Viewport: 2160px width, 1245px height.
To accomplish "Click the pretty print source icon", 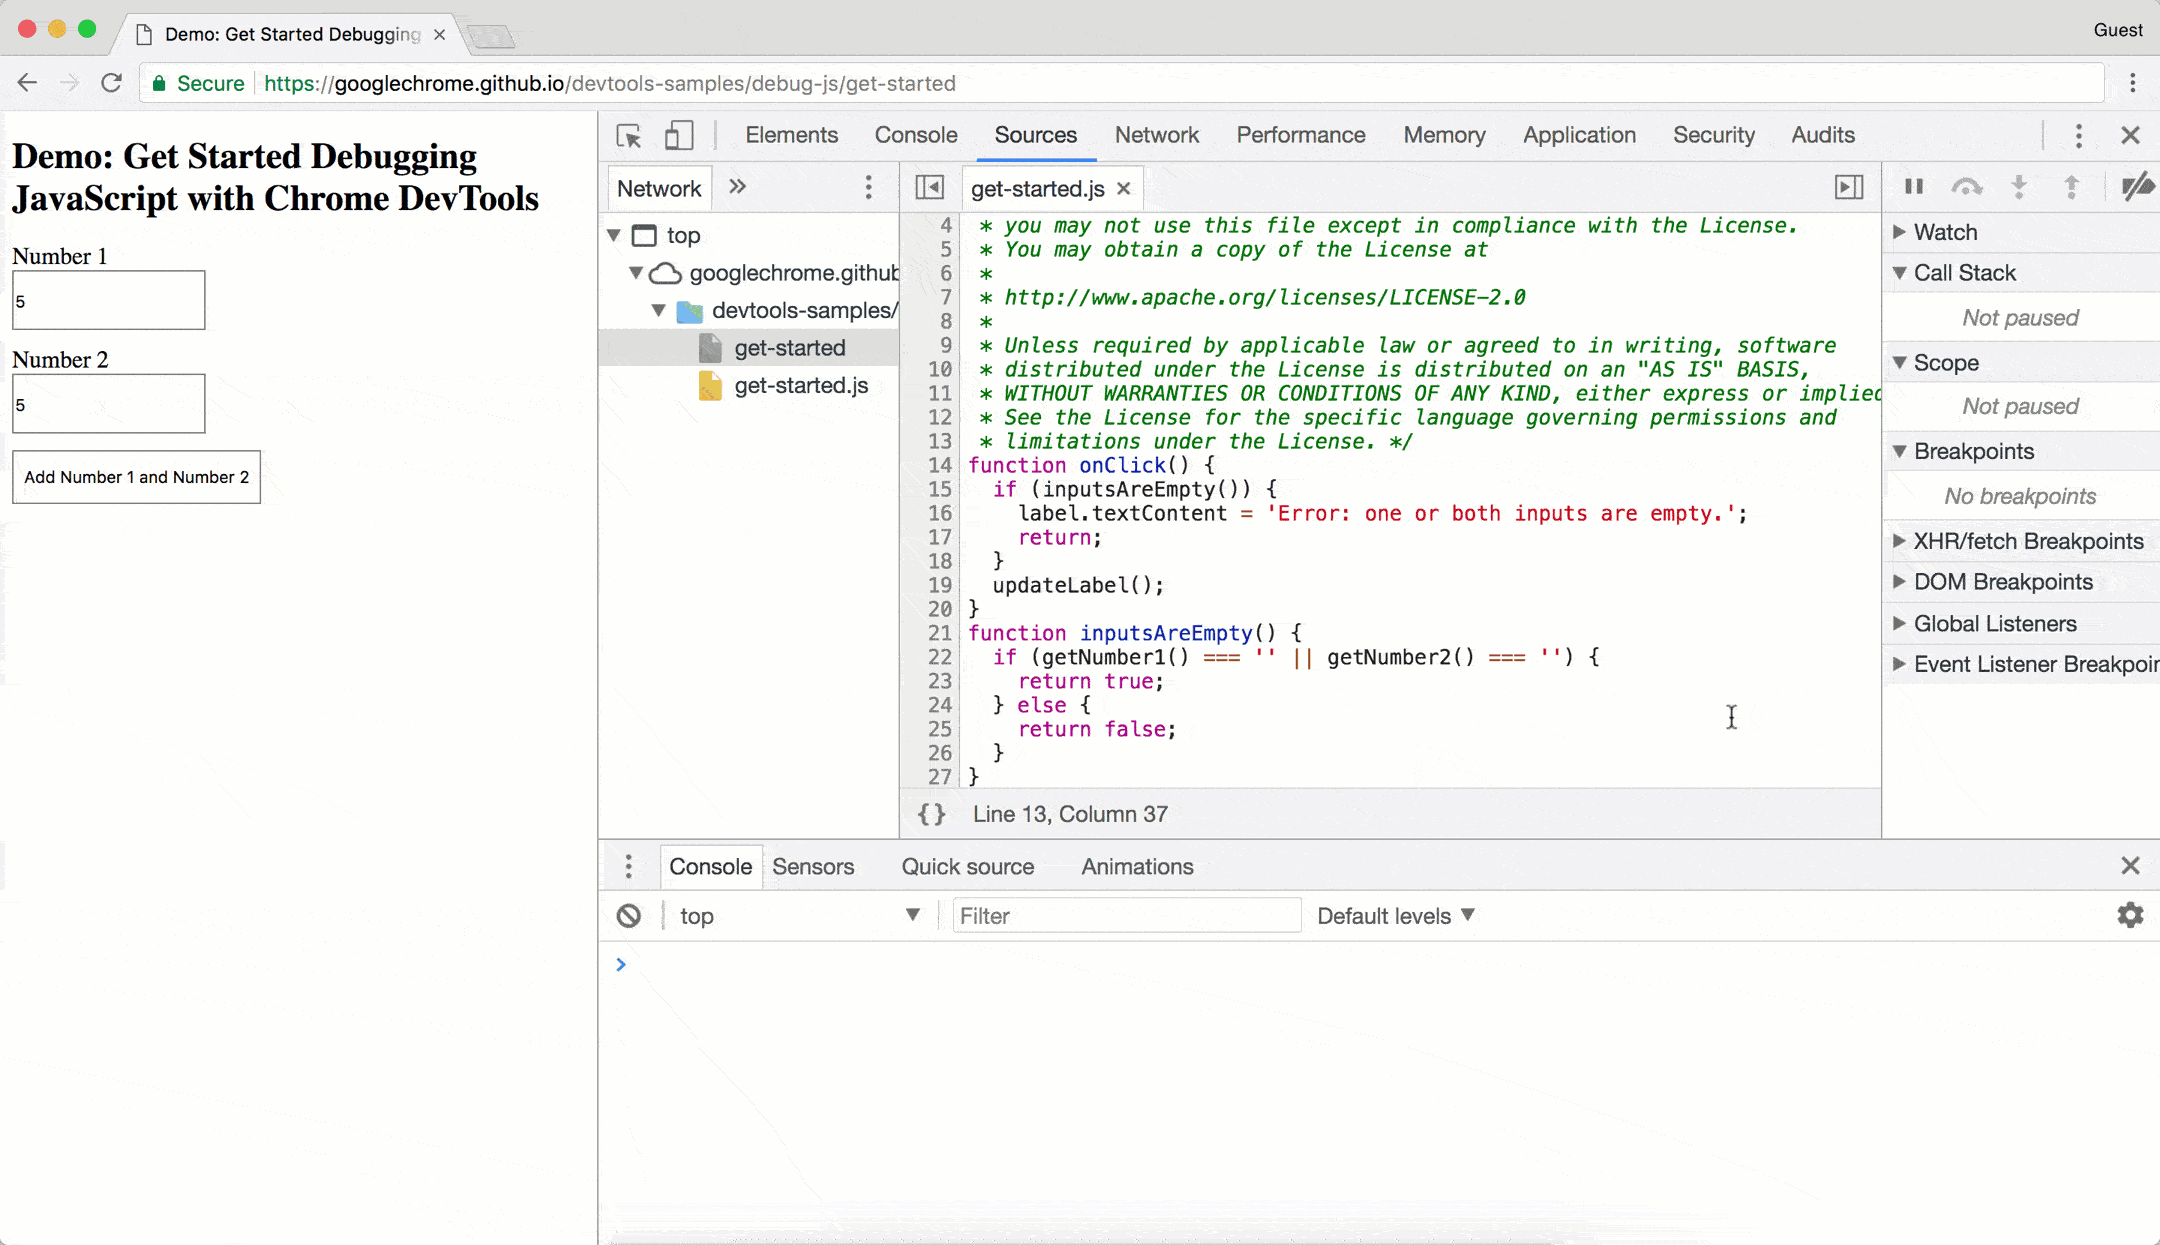I will click(930, 815).
